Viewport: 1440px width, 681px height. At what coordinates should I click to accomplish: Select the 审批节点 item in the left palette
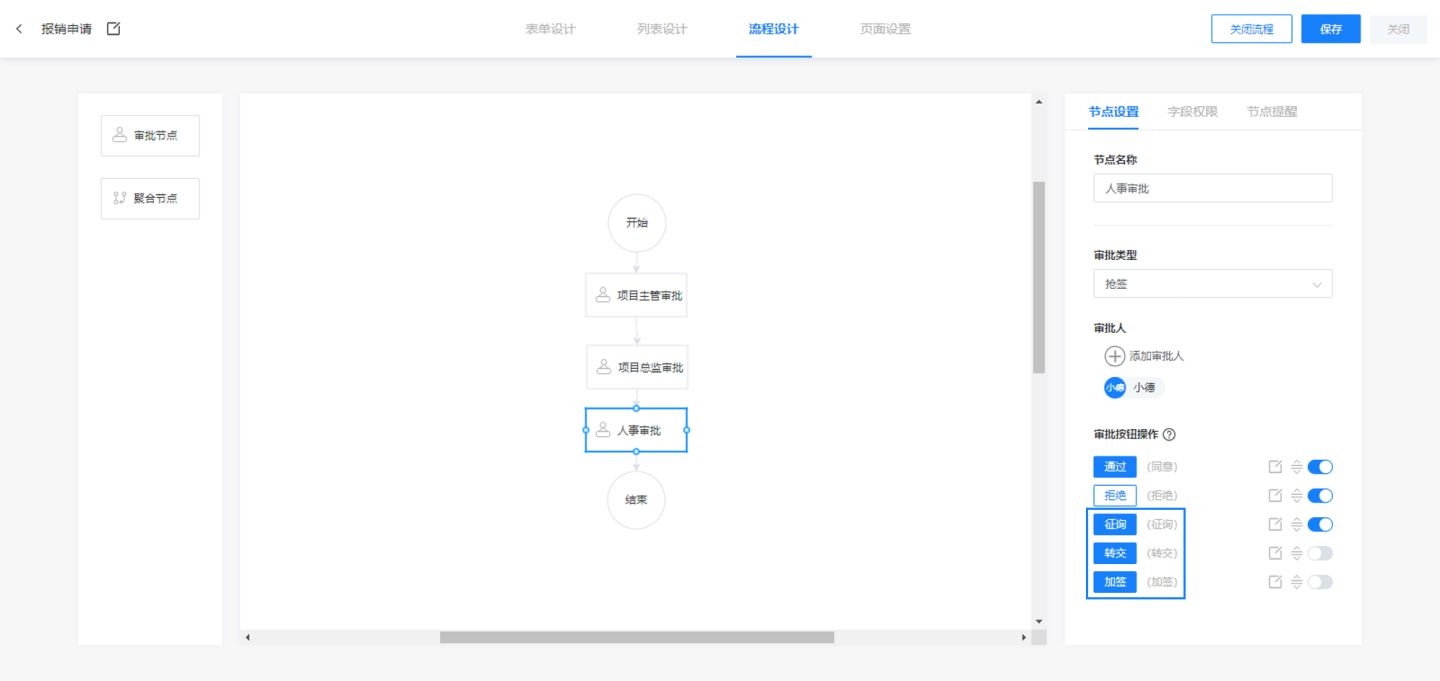[150, 136]
